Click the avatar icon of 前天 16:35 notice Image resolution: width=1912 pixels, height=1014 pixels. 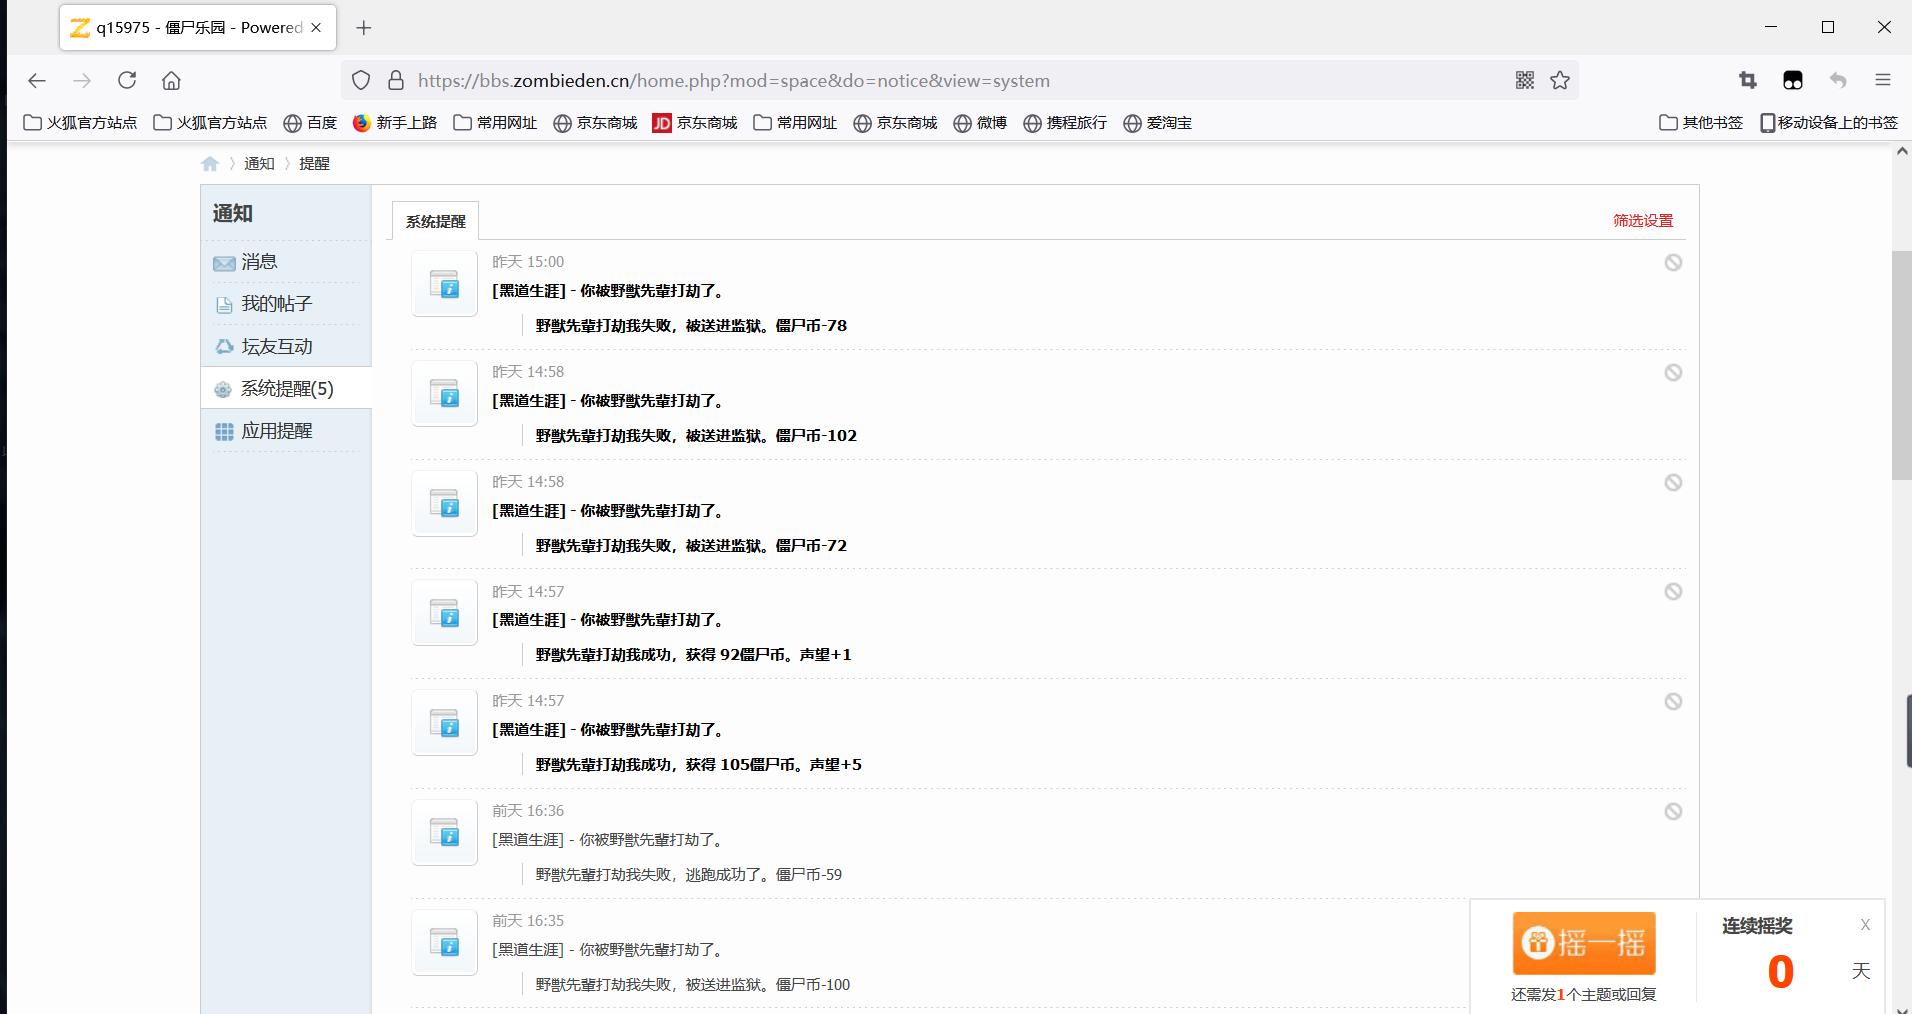tap(445, 943)
